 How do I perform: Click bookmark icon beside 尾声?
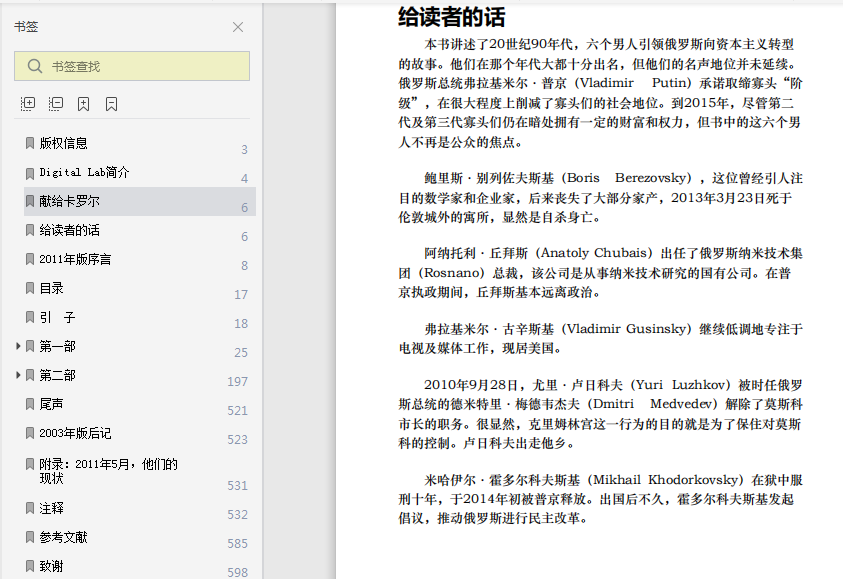[30, 404]
